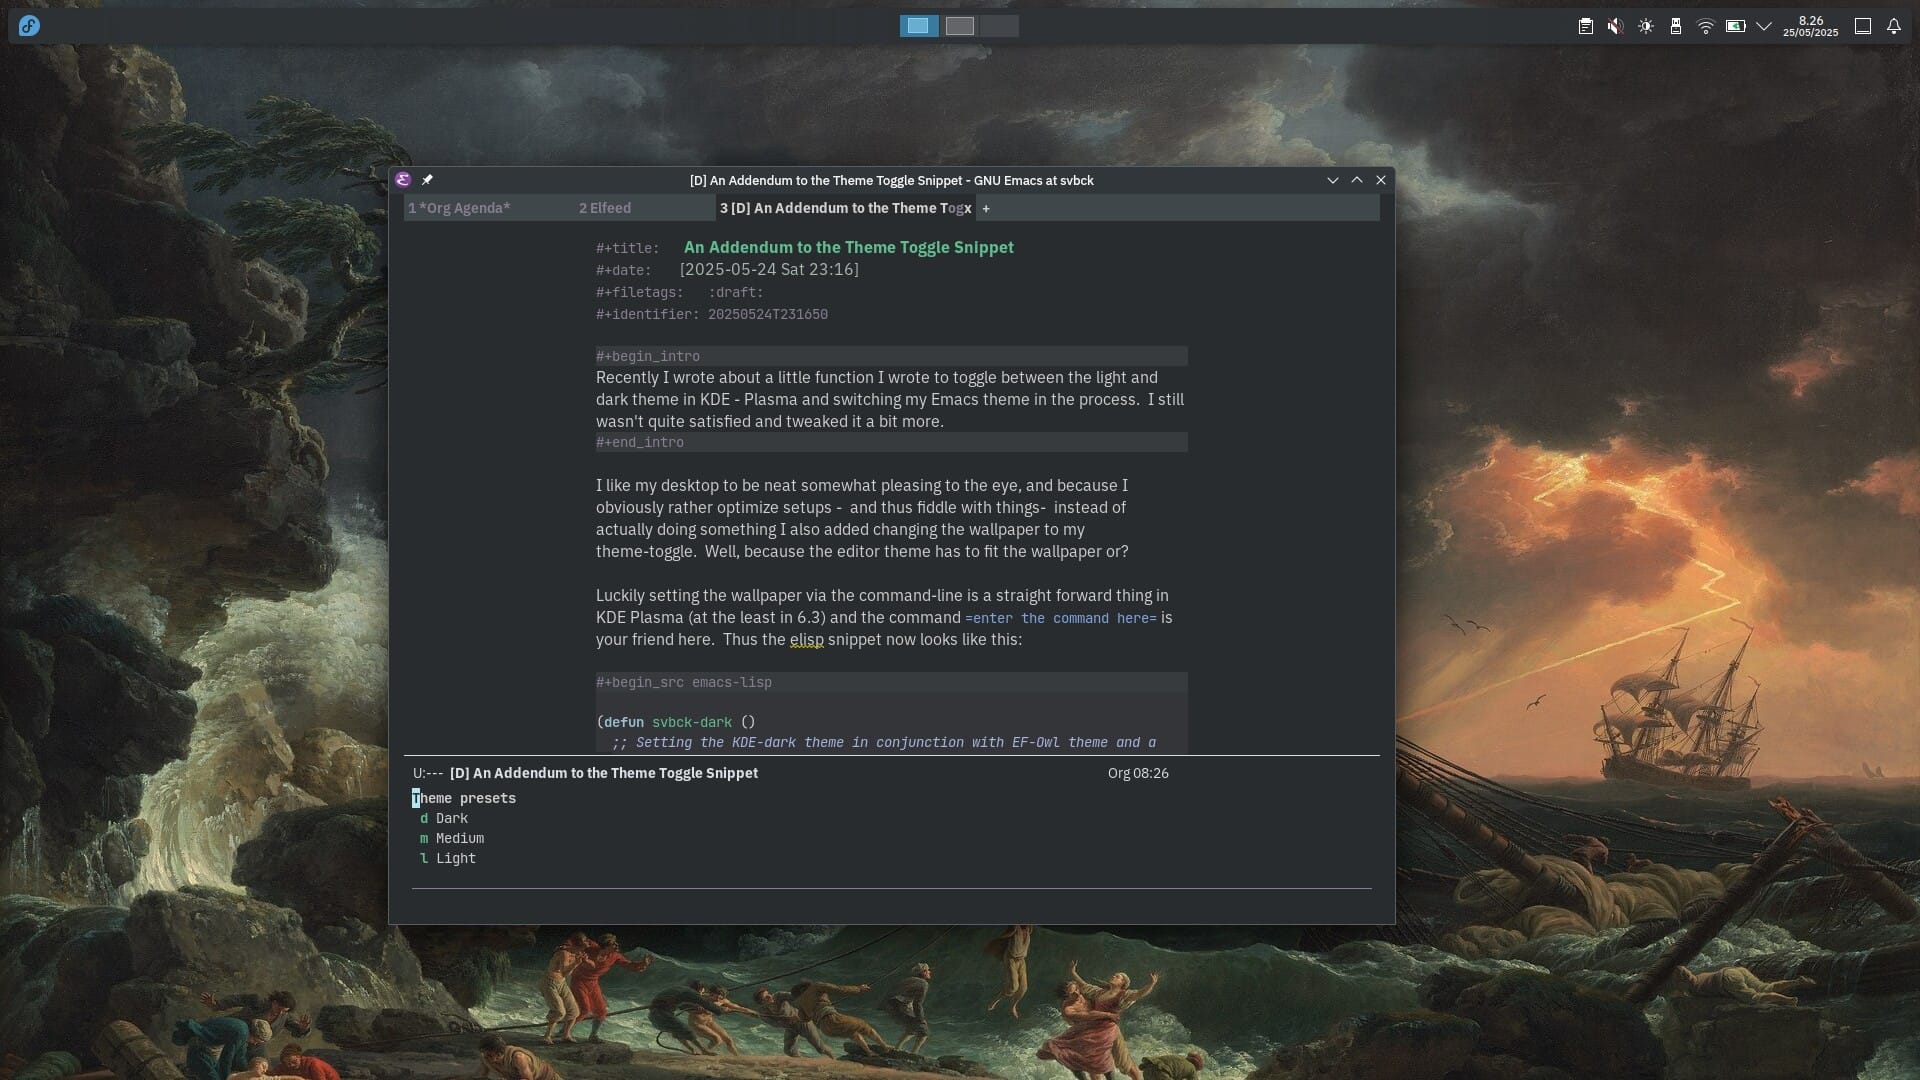
Task: Add a new tab with plus button
Action: [x=986, y=208]
